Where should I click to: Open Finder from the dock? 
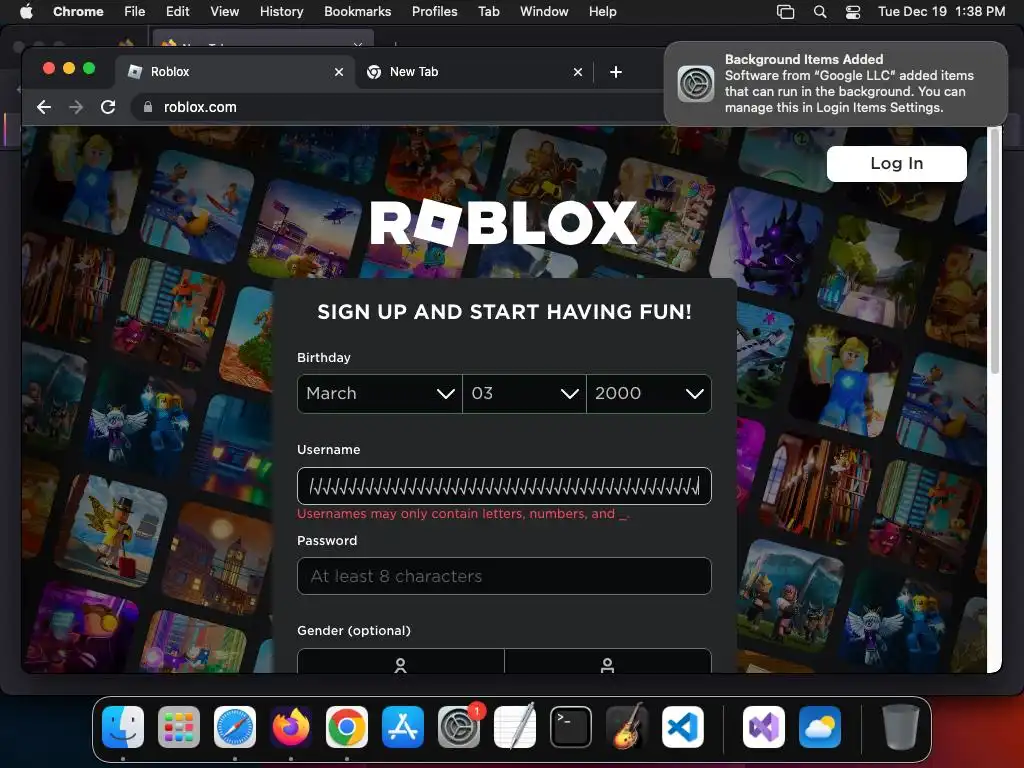click(123, 727)
